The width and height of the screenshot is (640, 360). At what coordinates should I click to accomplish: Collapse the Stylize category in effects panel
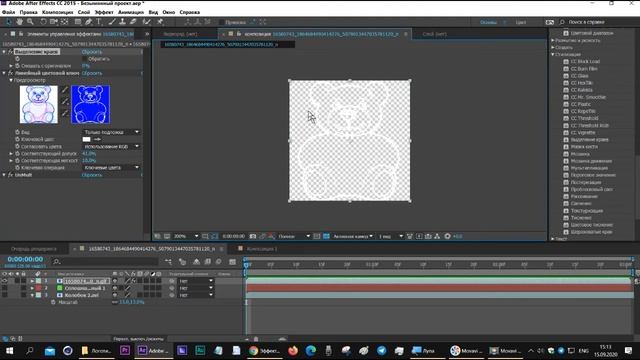553,54
